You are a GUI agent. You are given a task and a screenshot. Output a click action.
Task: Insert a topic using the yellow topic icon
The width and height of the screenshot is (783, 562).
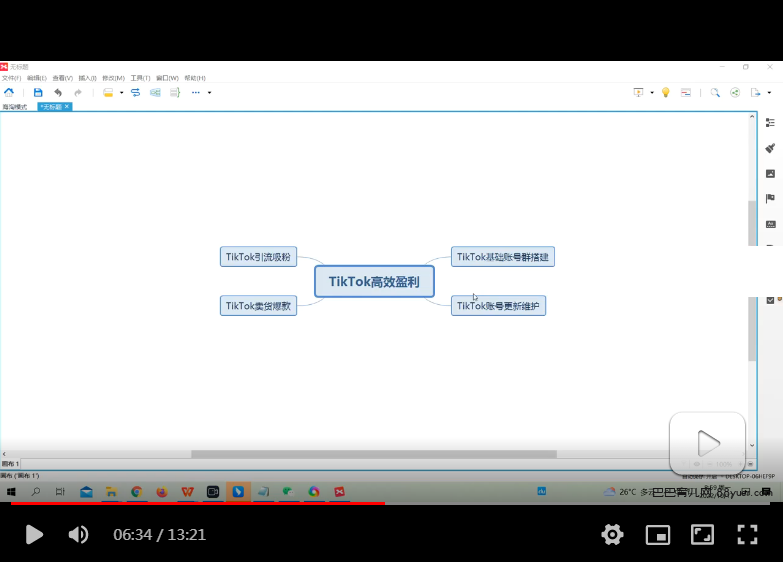[x=108, y=92]
